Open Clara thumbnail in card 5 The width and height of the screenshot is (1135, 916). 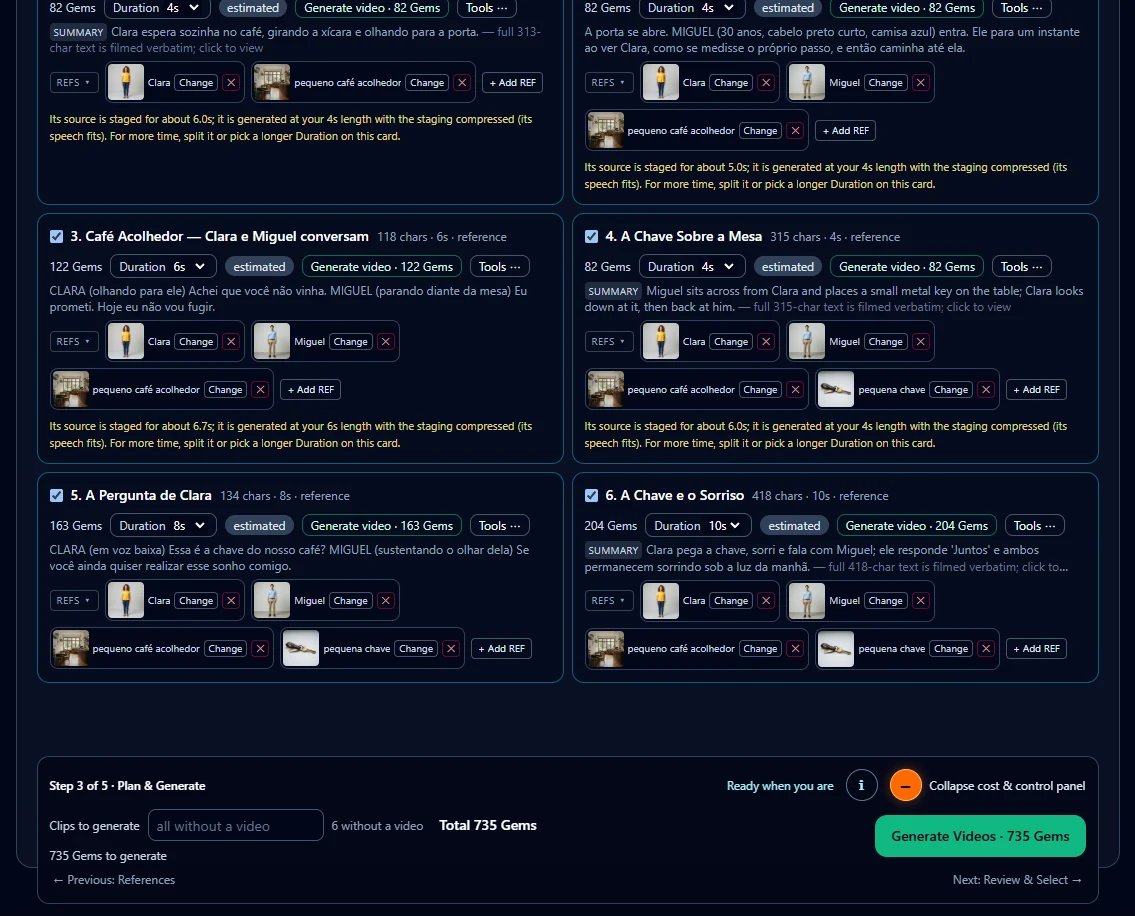(126, 601)
